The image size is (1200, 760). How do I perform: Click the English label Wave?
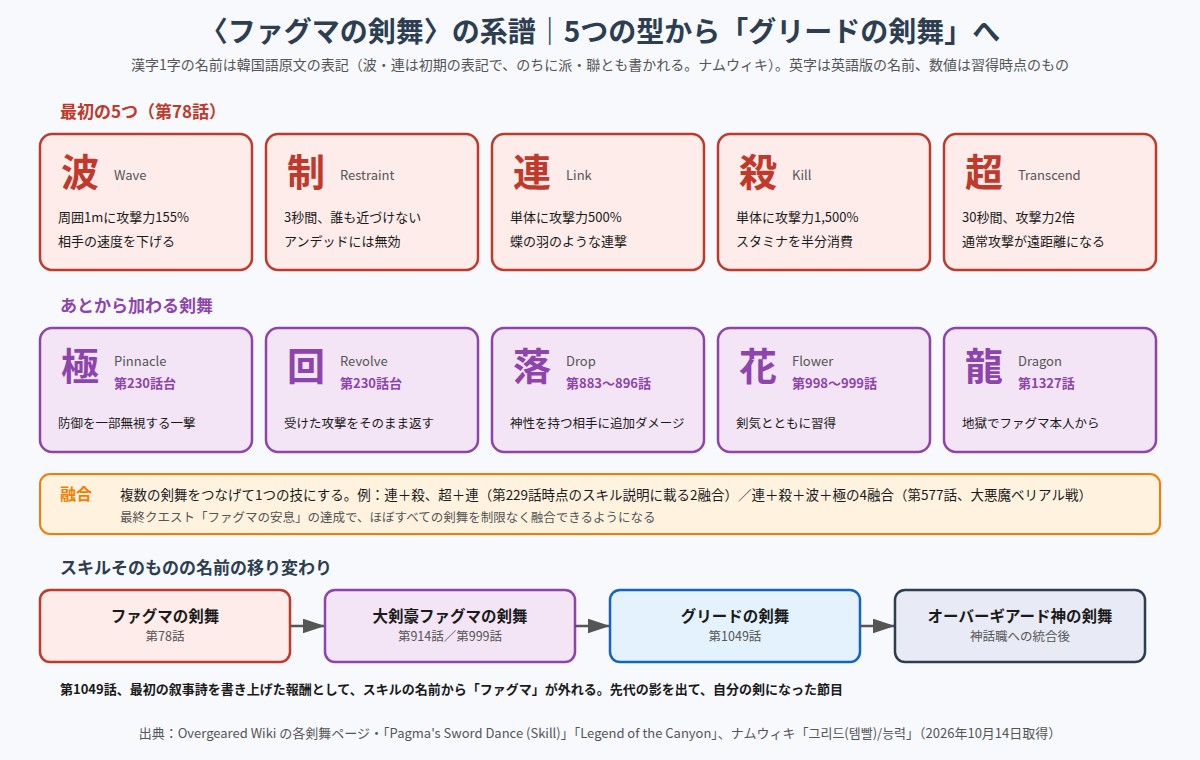pos(130,175)
